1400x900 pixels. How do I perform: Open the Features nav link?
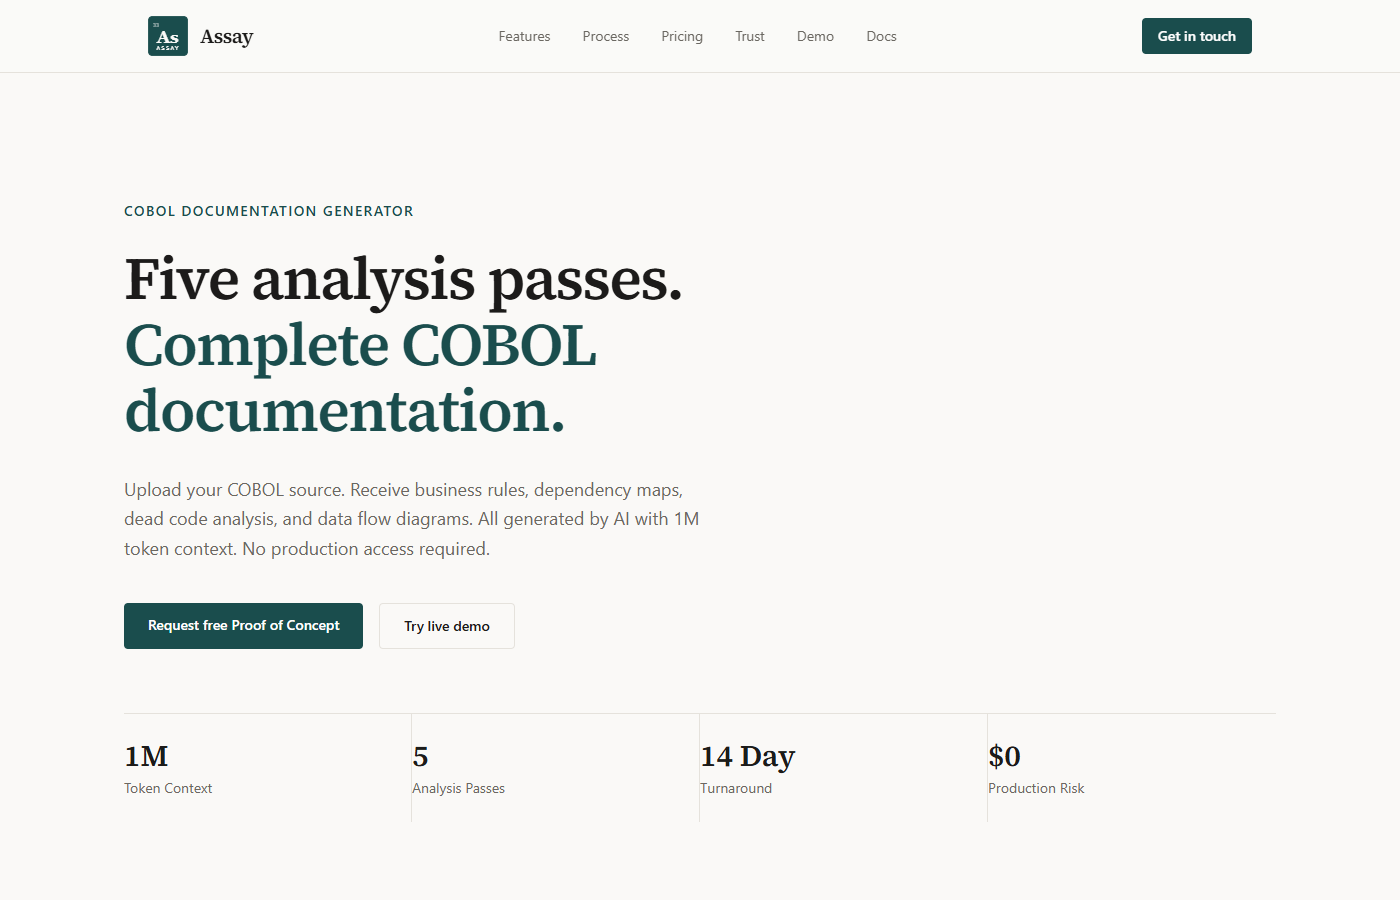tap(524, 36)
